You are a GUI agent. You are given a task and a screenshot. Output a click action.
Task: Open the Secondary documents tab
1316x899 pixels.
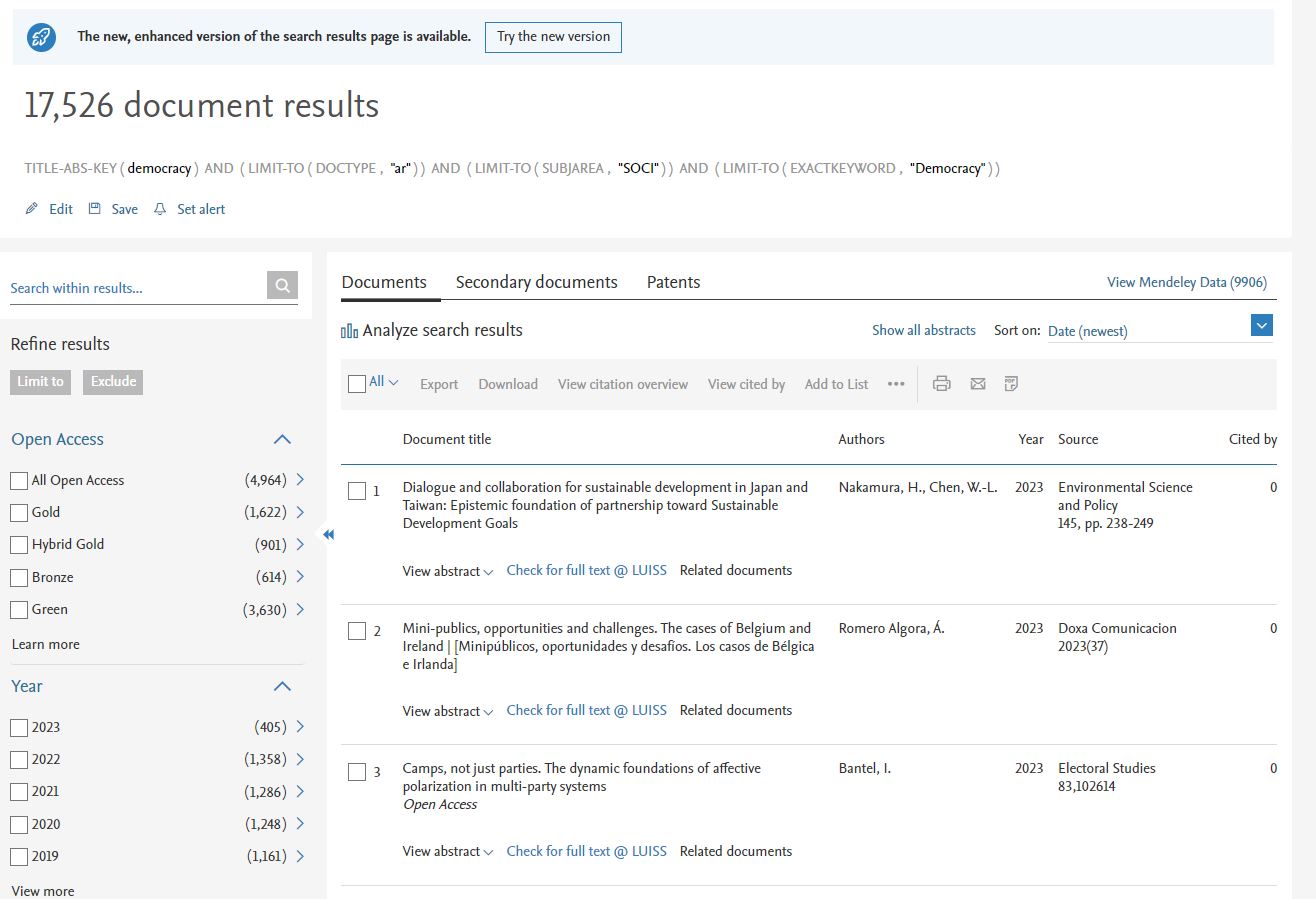point(536,282)
